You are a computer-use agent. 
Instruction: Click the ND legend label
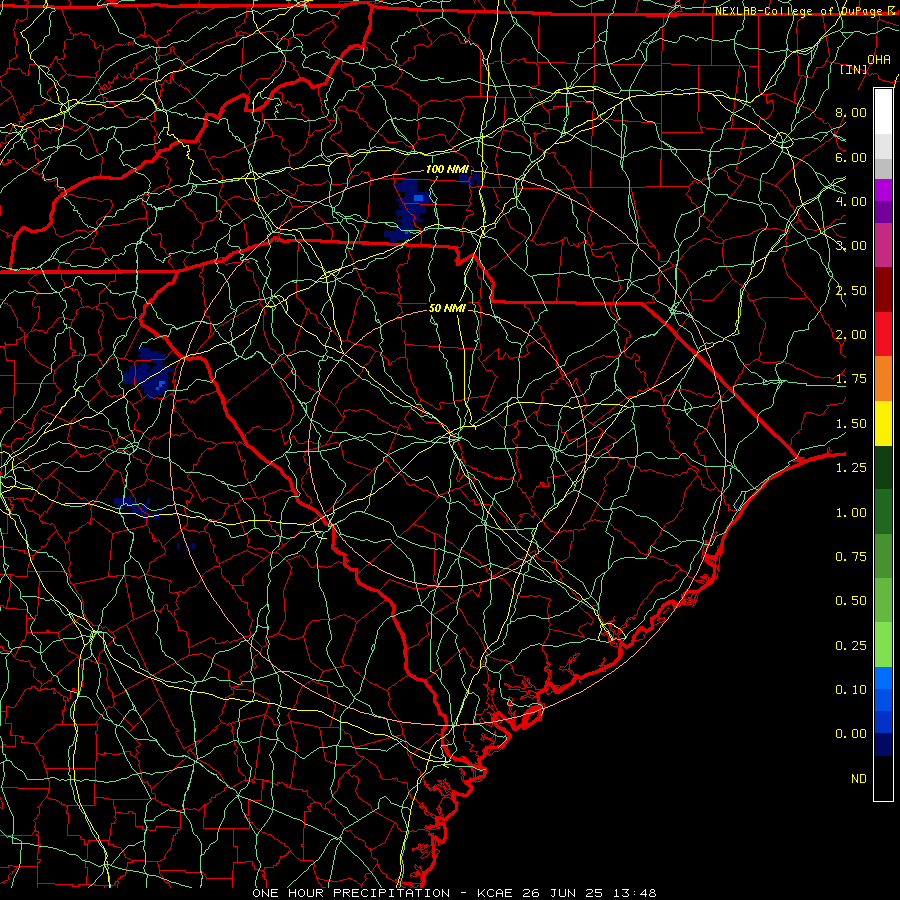(x=859, y=779)
